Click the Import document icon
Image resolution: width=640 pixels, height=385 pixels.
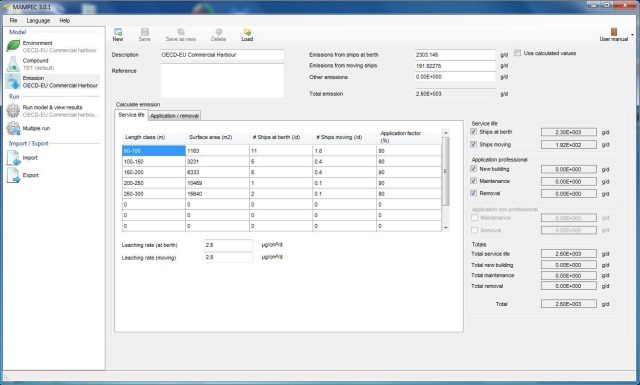point(13,158)
